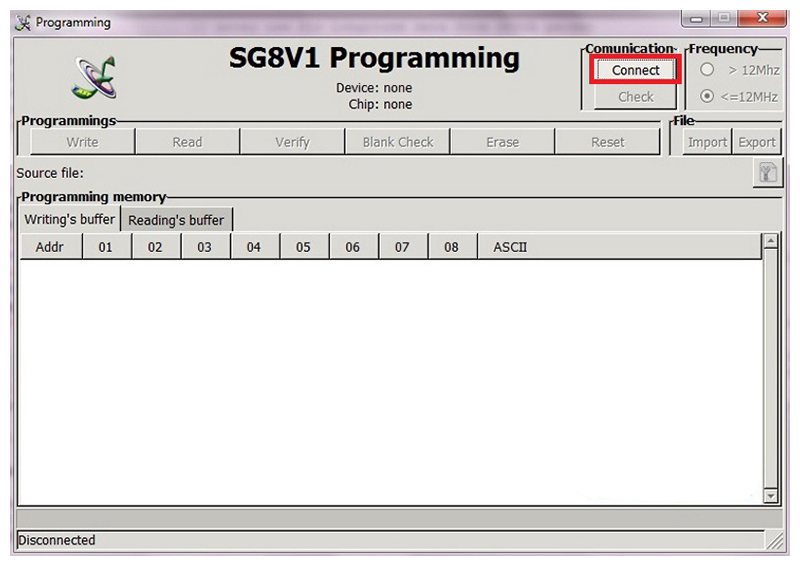800x566 pixels.
Task: Select the > 12Mhz frequency option
Action: [708, 70]
